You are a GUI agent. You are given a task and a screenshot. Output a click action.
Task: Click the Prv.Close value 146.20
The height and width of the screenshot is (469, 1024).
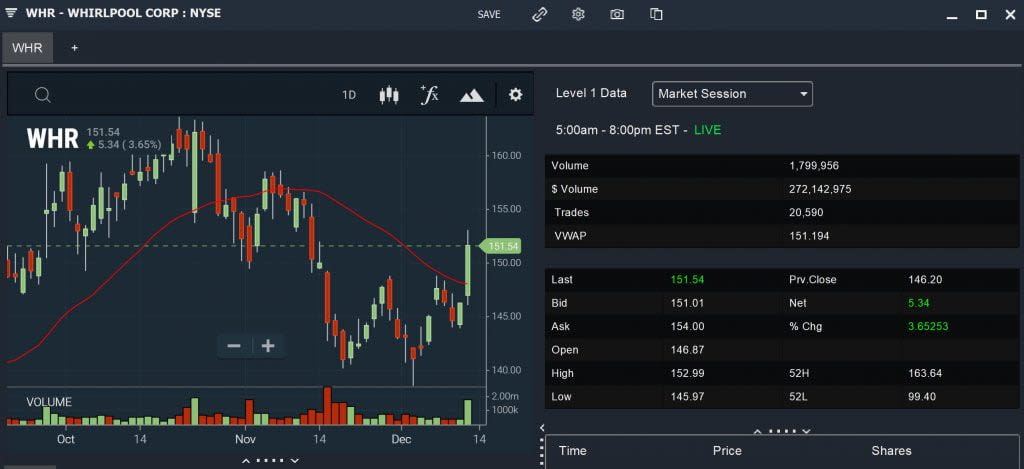click(925, 280)
